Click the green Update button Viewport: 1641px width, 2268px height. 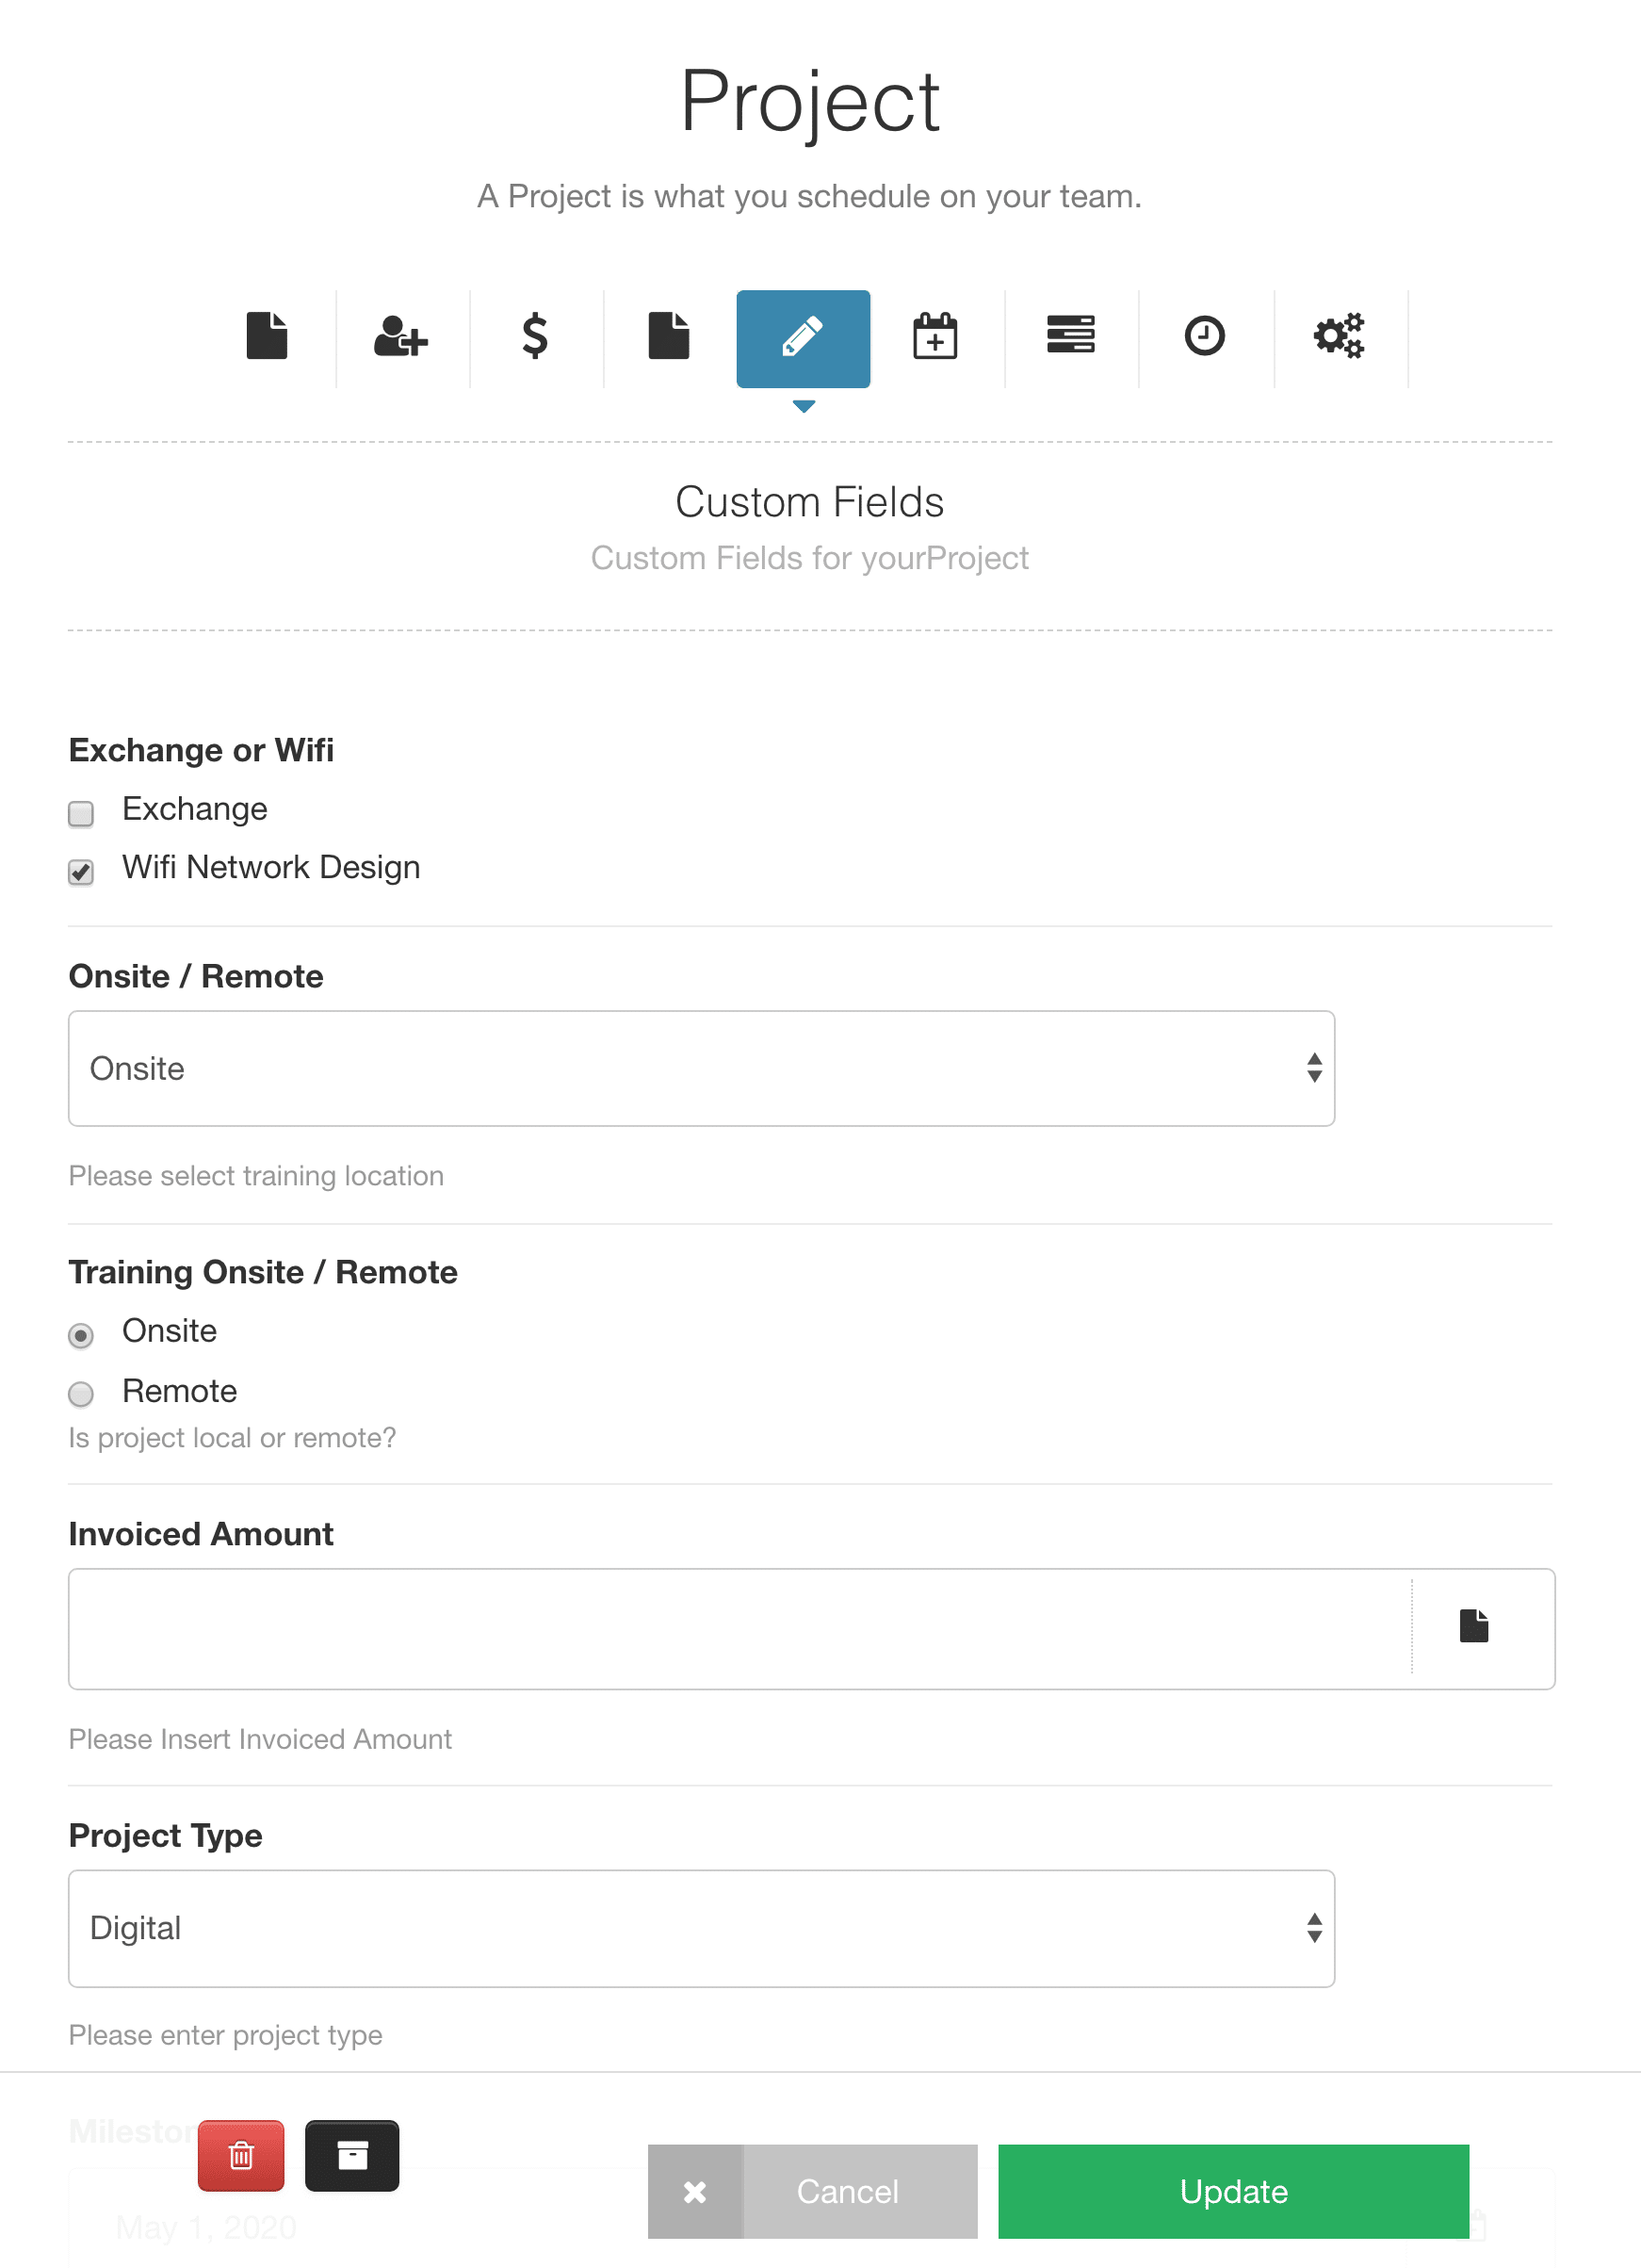point(1233,2191)
